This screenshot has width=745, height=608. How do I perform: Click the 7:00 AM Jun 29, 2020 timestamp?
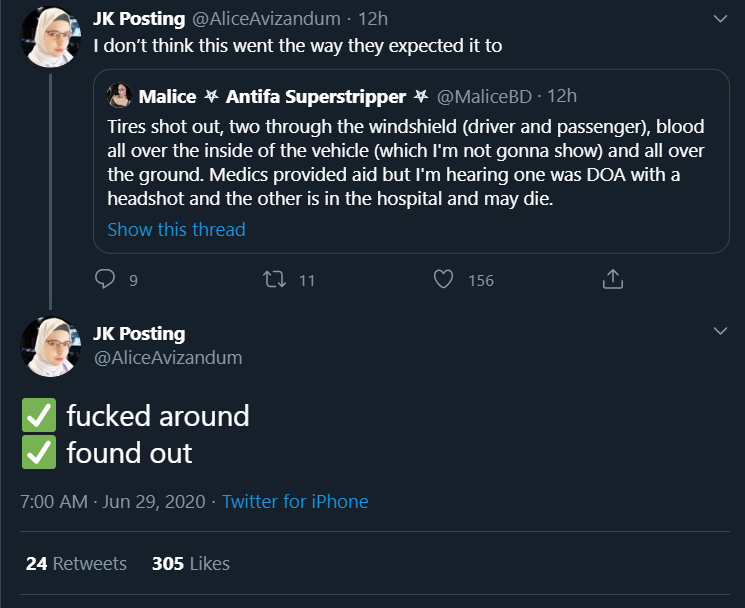(113, 502)
